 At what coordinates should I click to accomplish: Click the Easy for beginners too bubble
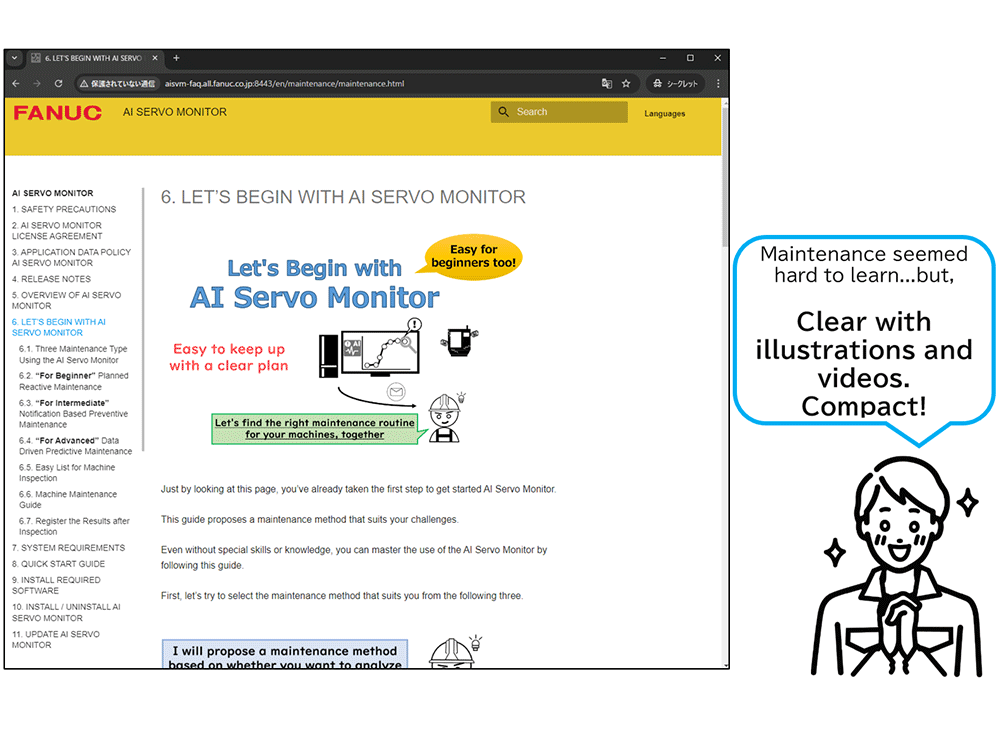tap(473, 256)
